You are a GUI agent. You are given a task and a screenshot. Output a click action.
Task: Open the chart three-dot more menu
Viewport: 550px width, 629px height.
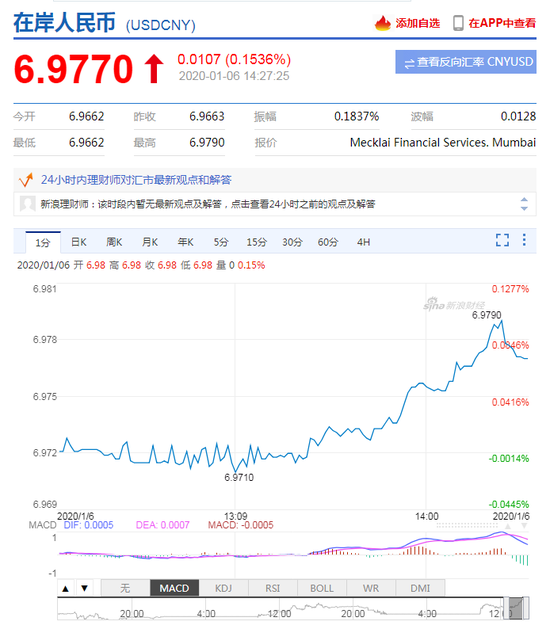(524, 240)
